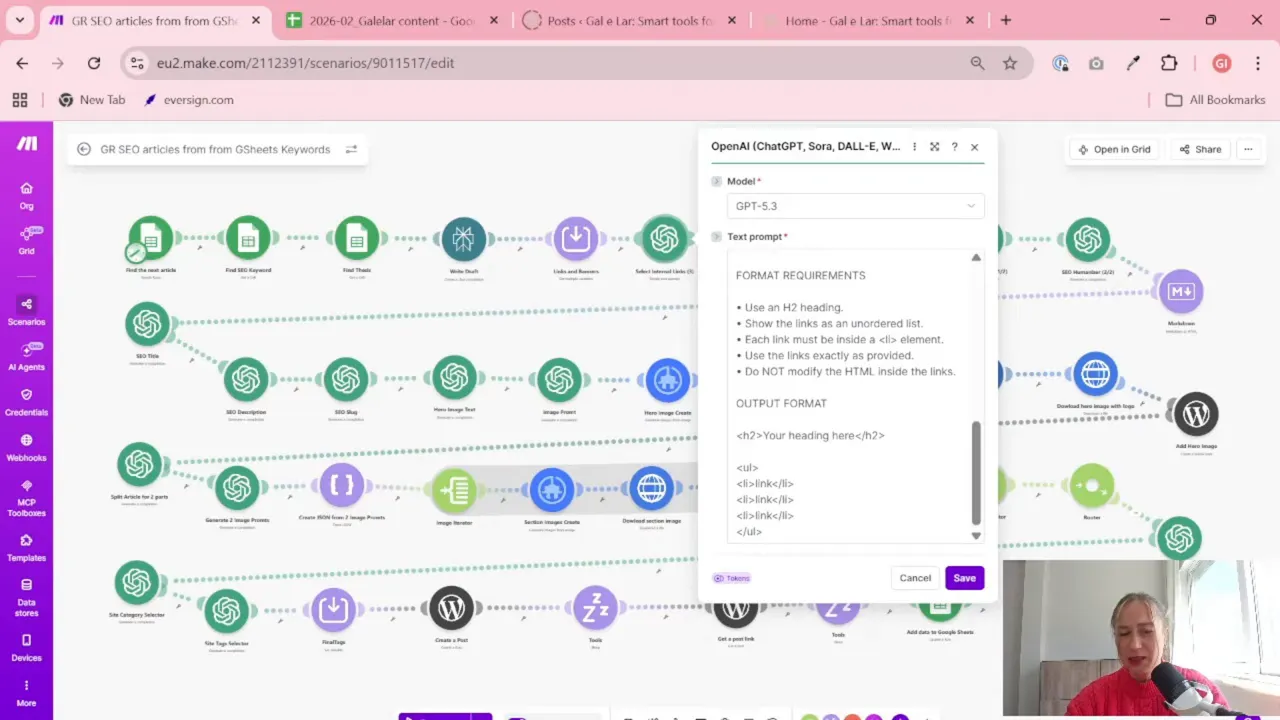Image resolution: width=1280 pixels, height=720 pixels.
Task: Go to Org in the Make sidebar
Action: (x=26, y=195)
